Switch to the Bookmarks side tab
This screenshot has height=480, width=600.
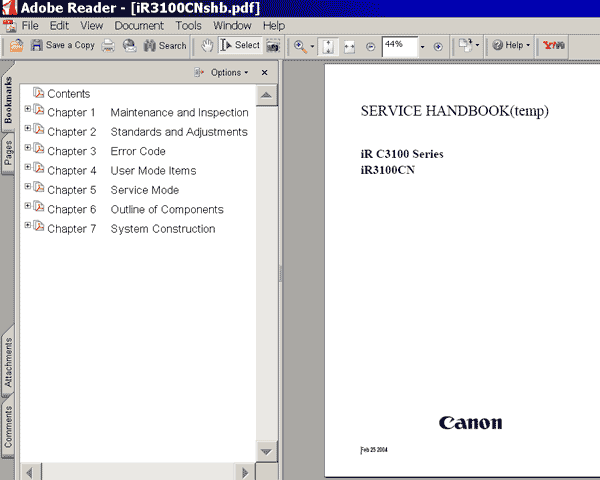(x=8, y=100)
